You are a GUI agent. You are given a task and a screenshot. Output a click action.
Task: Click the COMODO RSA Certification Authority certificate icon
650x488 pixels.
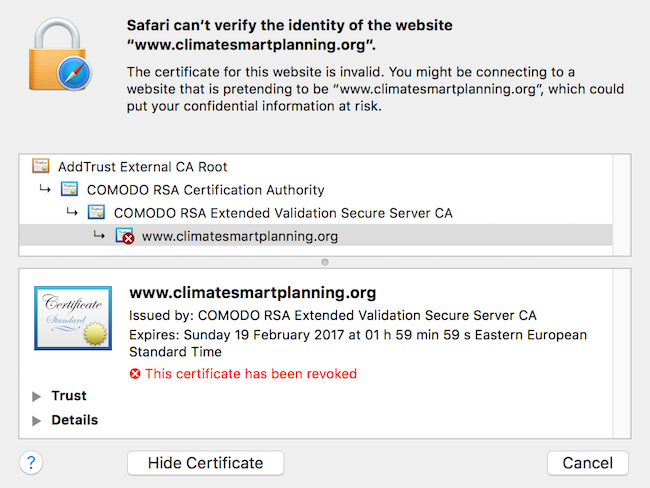point(70,190)
